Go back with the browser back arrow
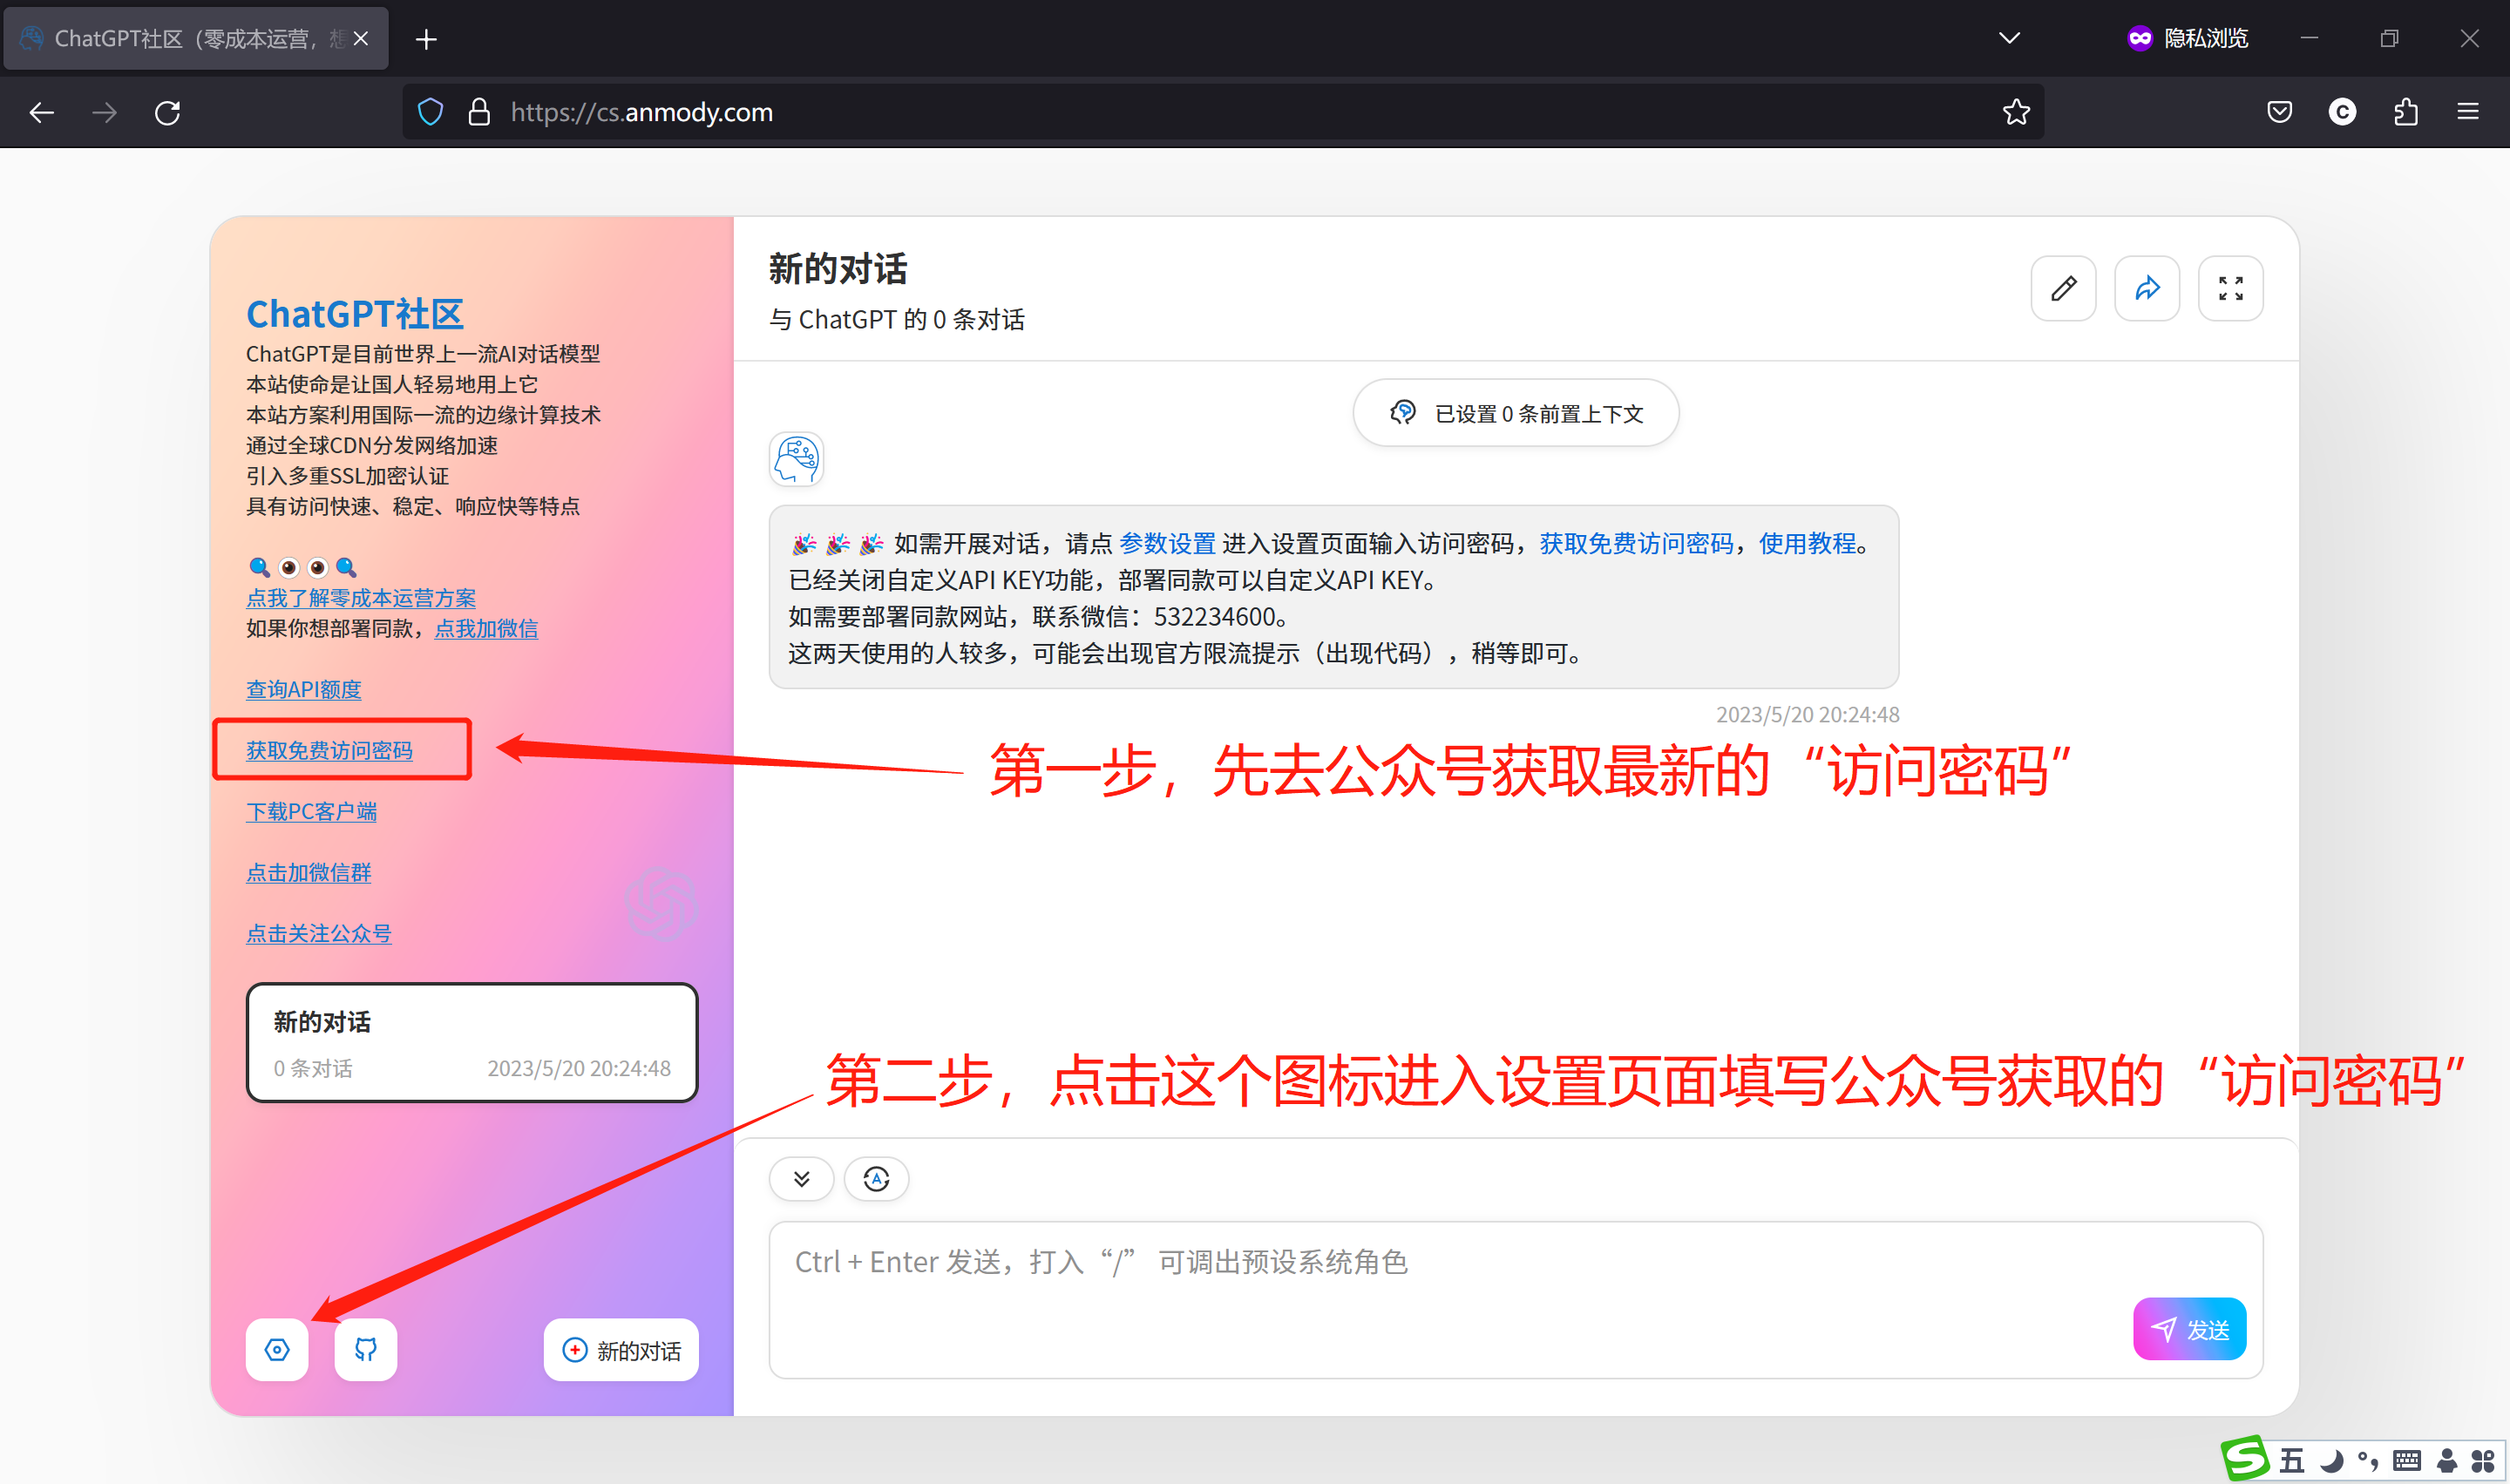2510x1484 pixels. (41, 112)
